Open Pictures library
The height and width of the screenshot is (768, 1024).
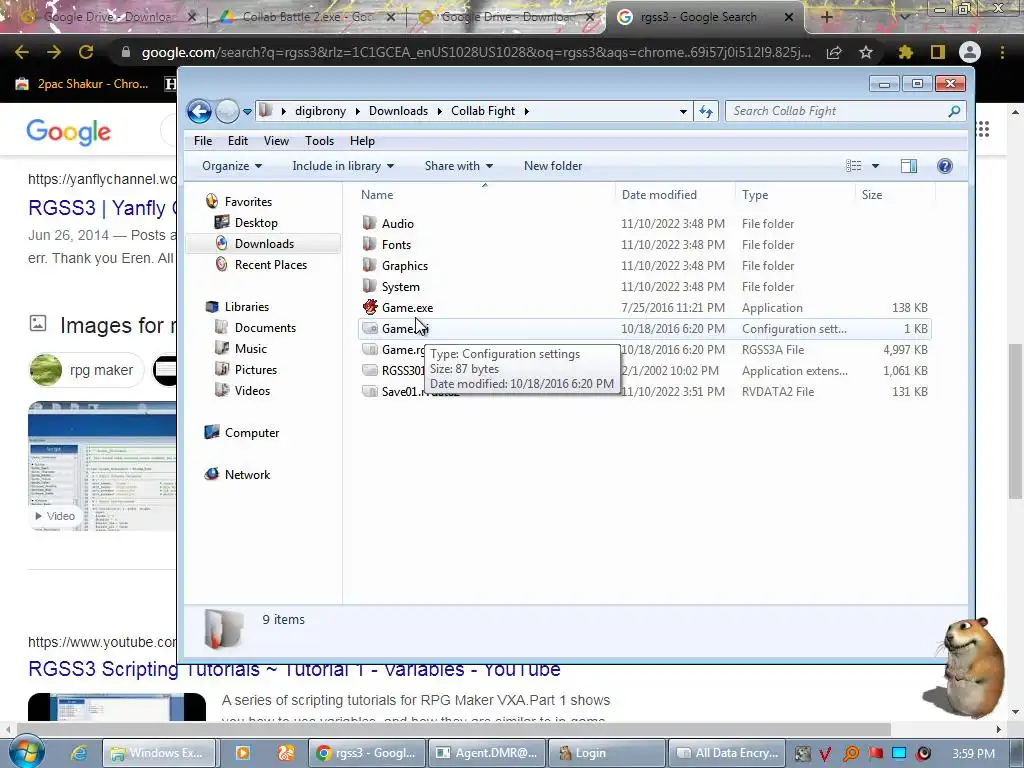click(x=255, y=369)
